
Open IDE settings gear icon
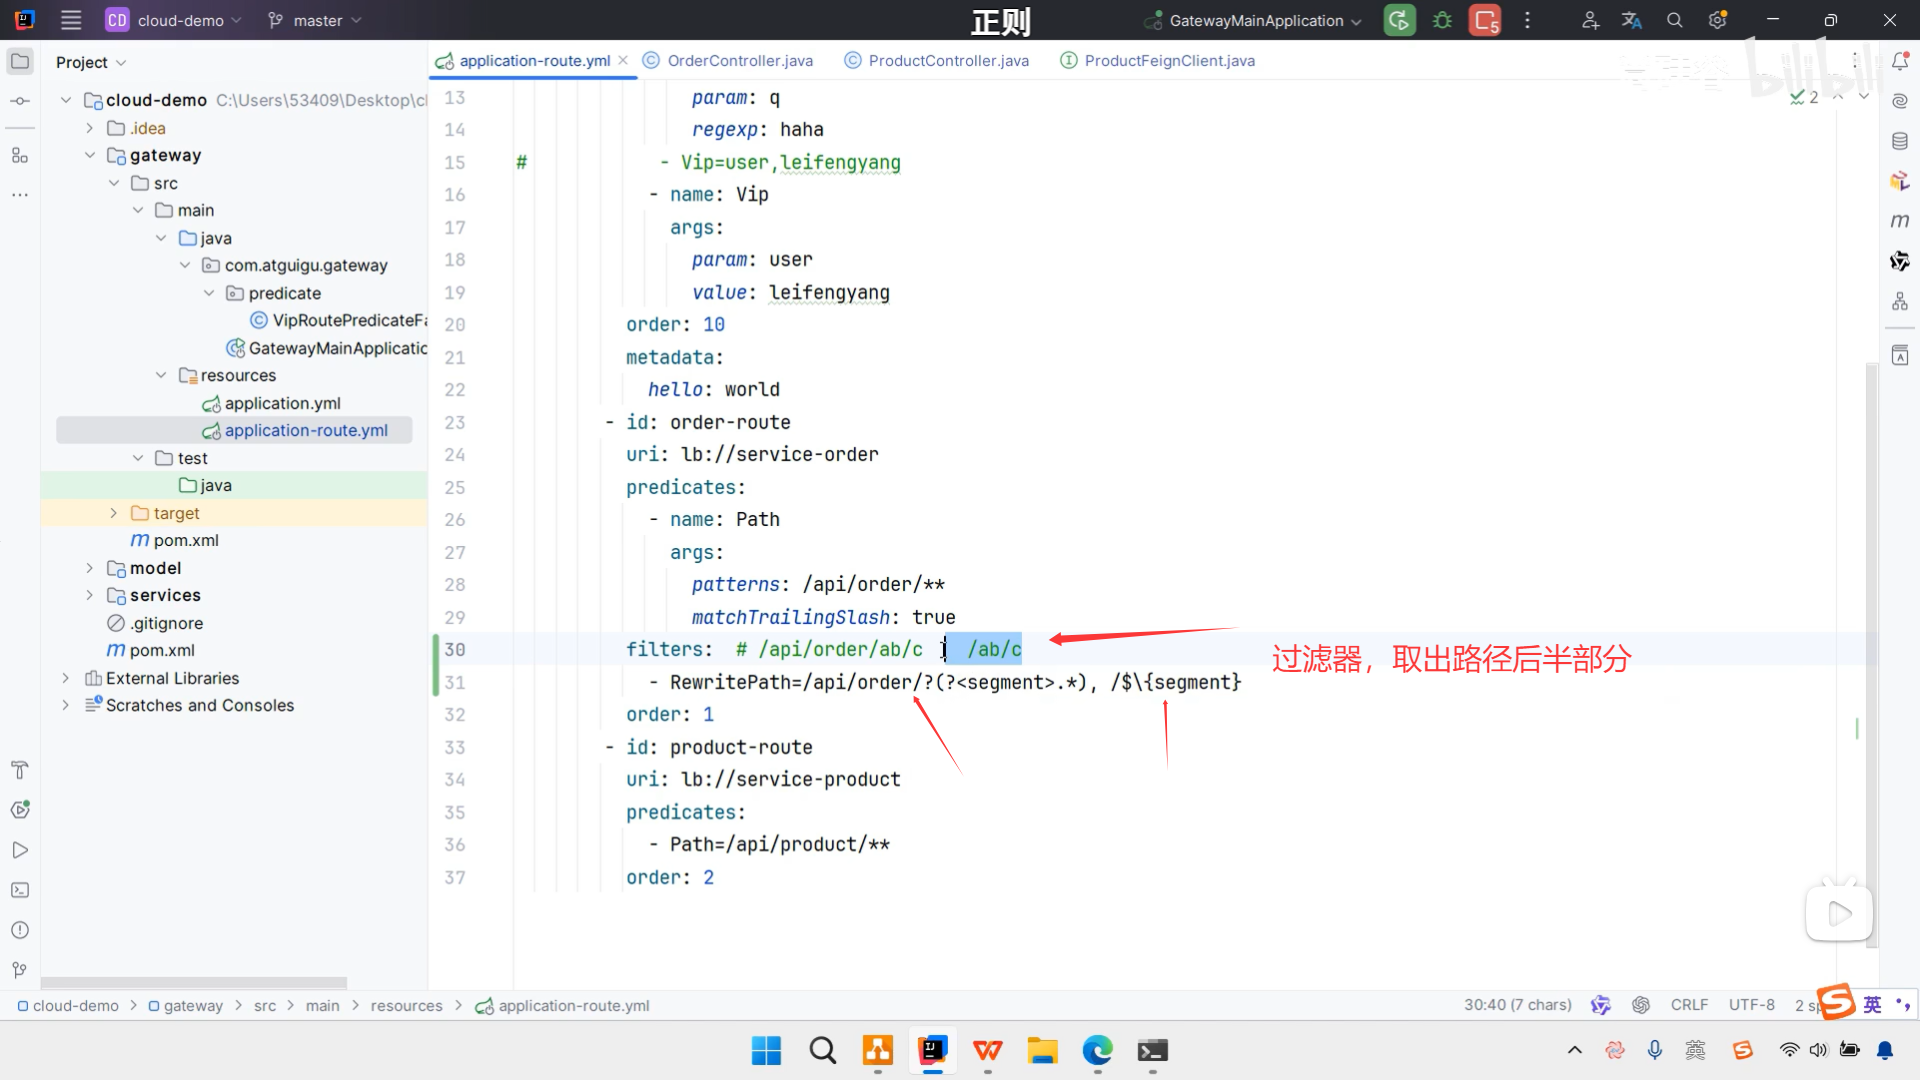[1718, 20]
